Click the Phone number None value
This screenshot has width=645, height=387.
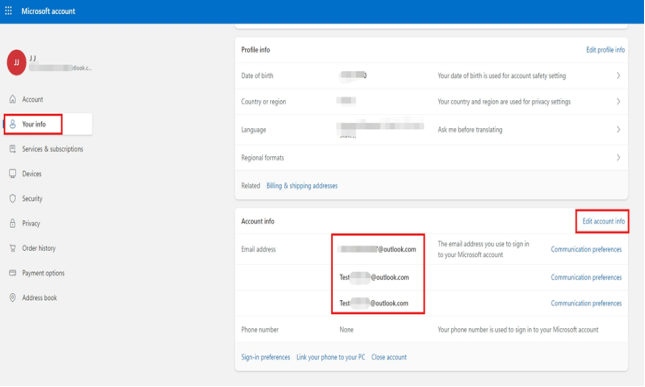pos(346,329)
